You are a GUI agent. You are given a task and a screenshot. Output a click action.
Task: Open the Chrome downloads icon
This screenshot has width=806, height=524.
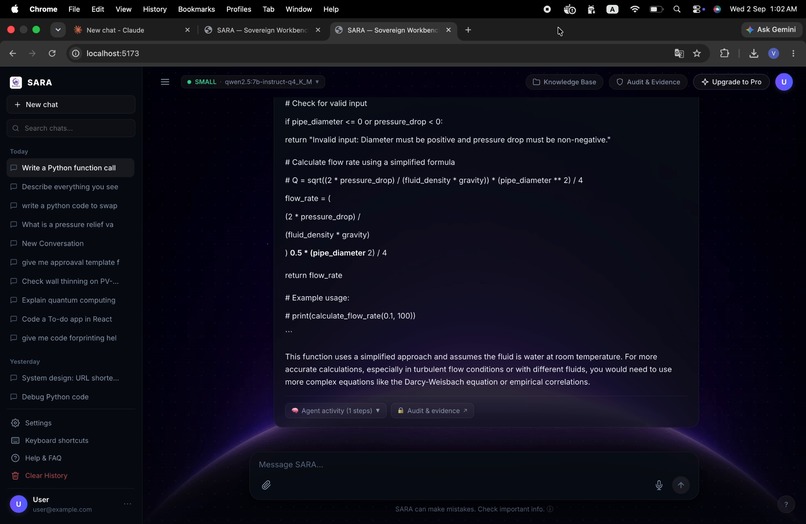point(754,53)
